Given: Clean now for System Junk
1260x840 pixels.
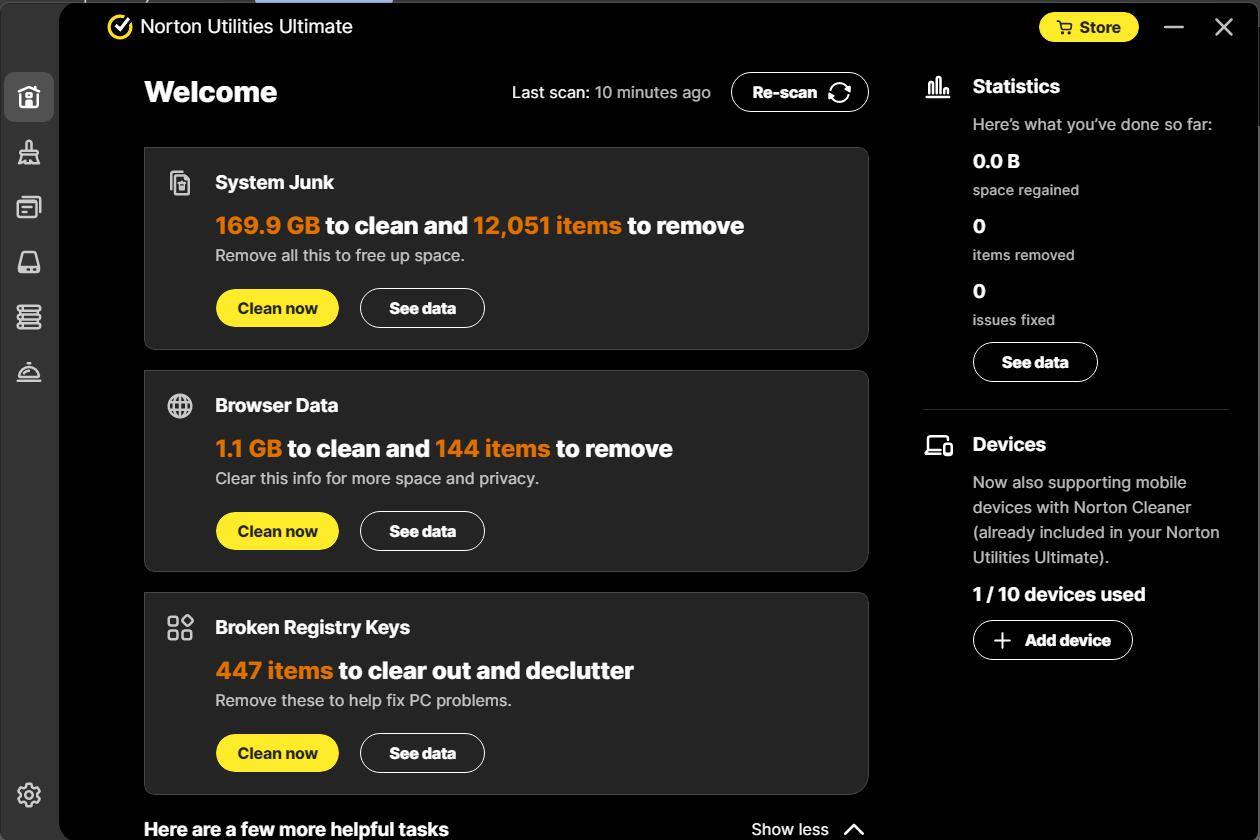Looking at the screenshot, I should pyautogui.click(x=277, y=308).
